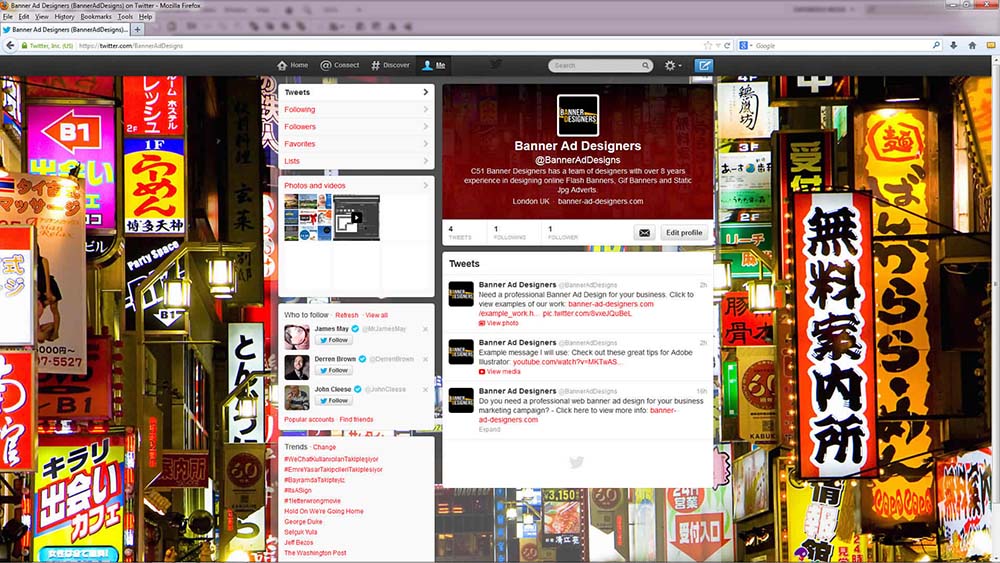
Task: Go back with the Firefox back arrow
Action: click(x=10, y=45)
